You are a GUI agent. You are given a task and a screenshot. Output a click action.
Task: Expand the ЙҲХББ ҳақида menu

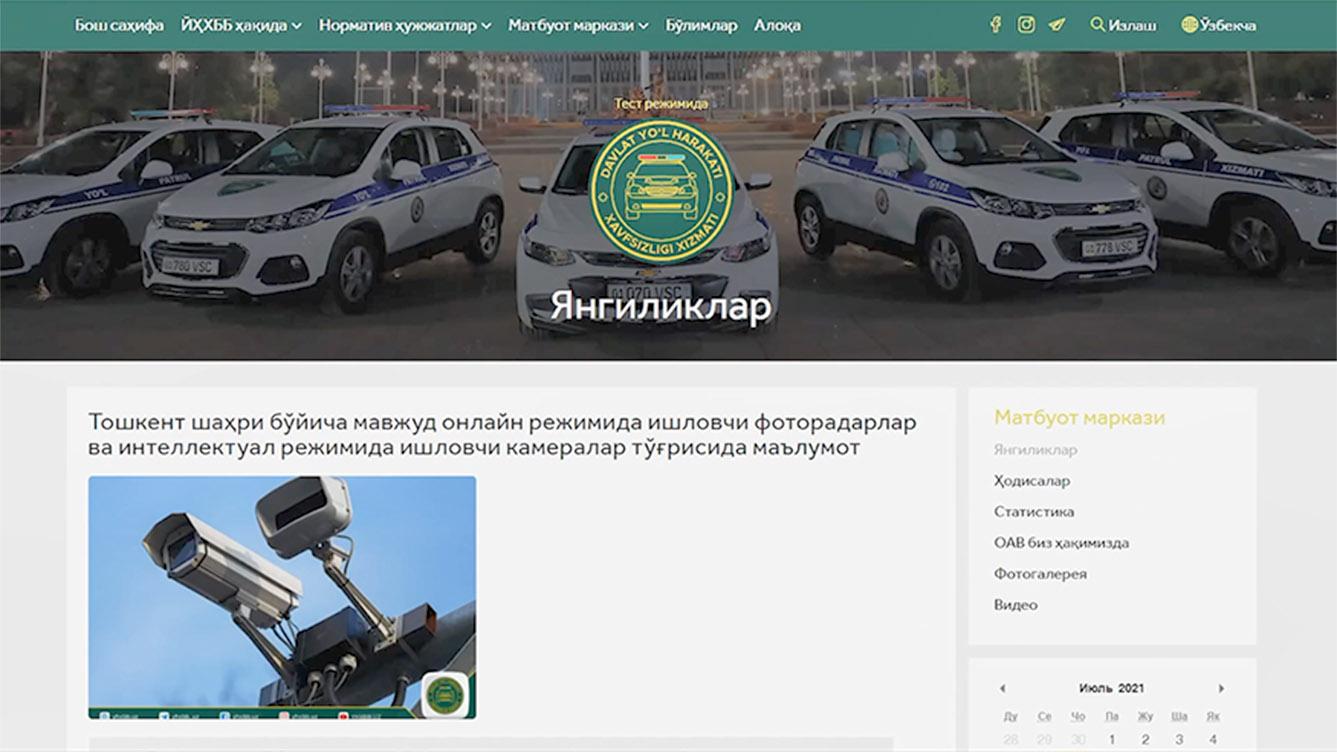[x=241, y=25]
